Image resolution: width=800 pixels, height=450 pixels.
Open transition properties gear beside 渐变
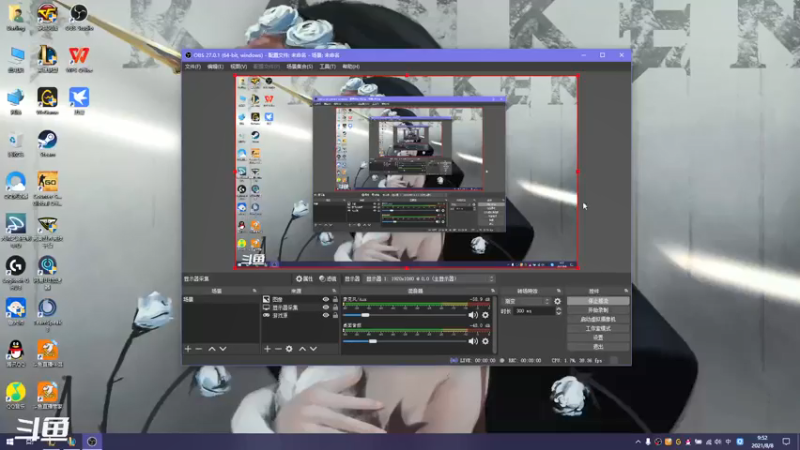coord(557,302)
